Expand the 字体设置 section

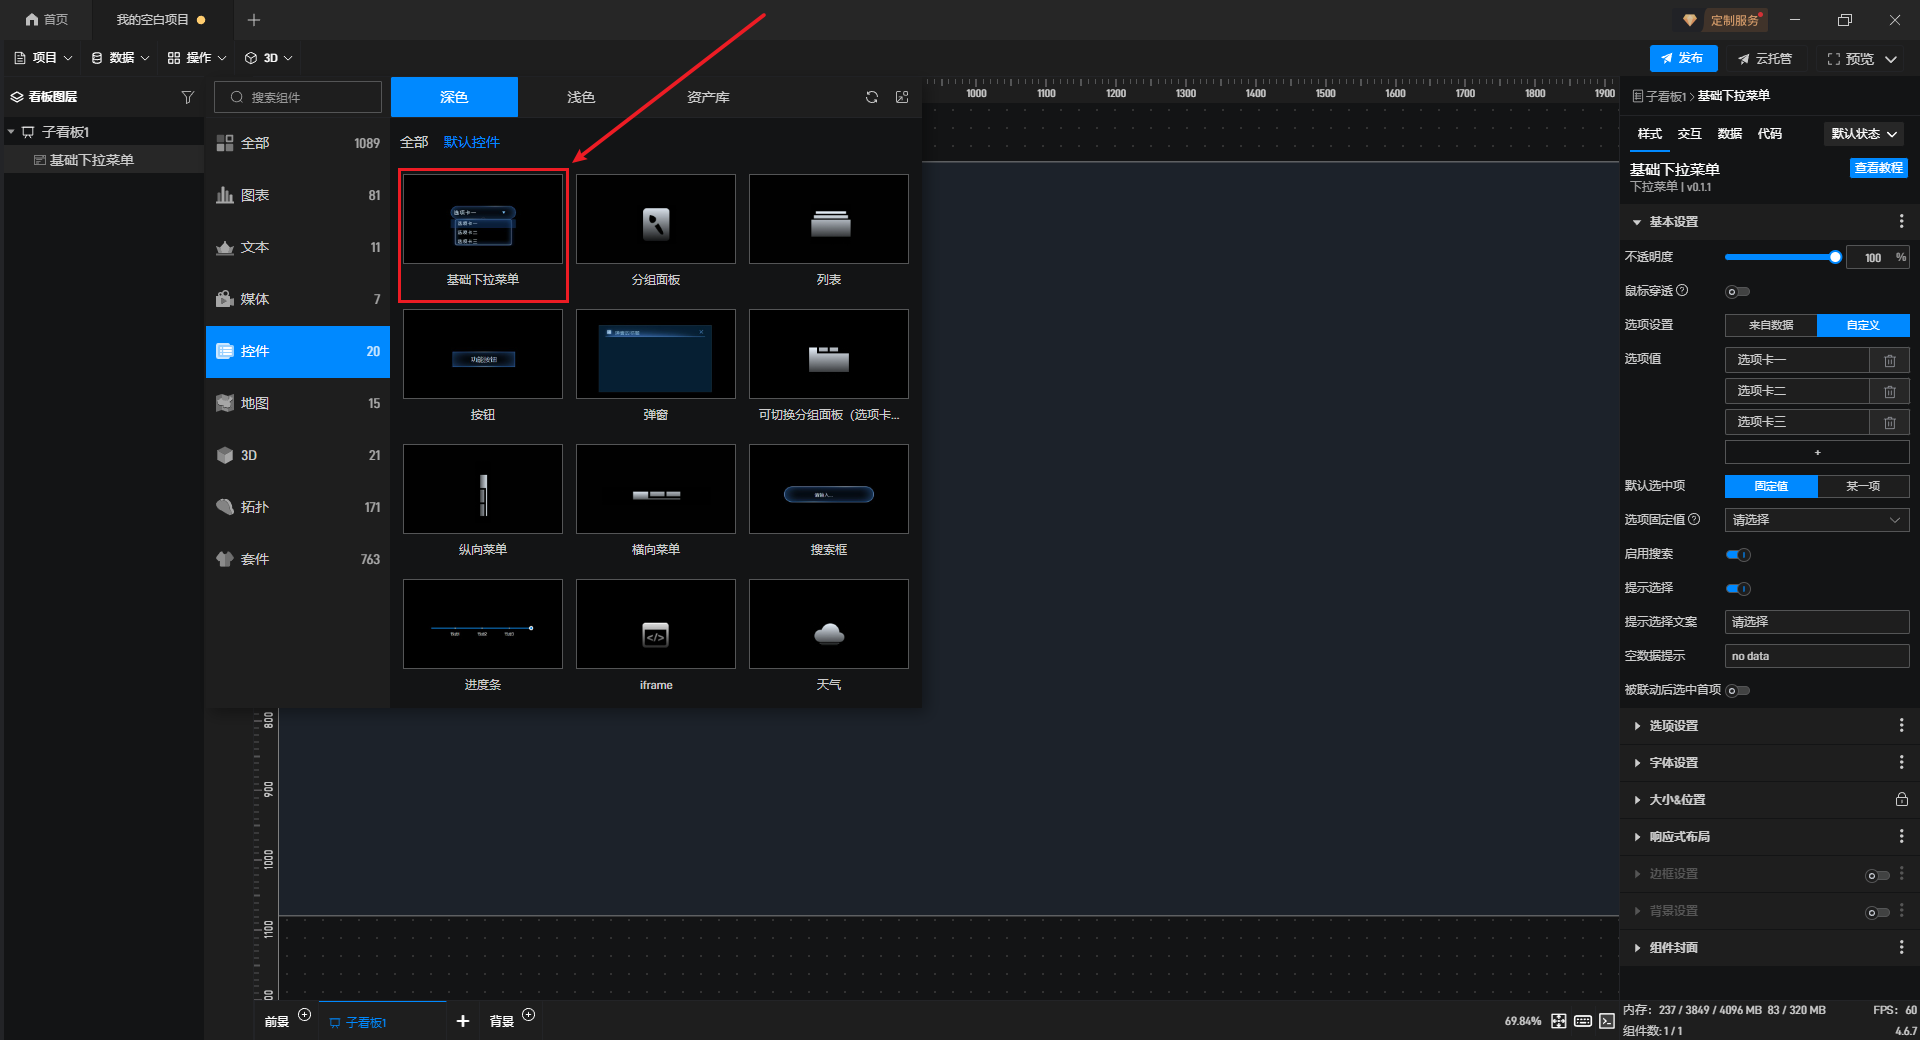(x=1673, y=763)
